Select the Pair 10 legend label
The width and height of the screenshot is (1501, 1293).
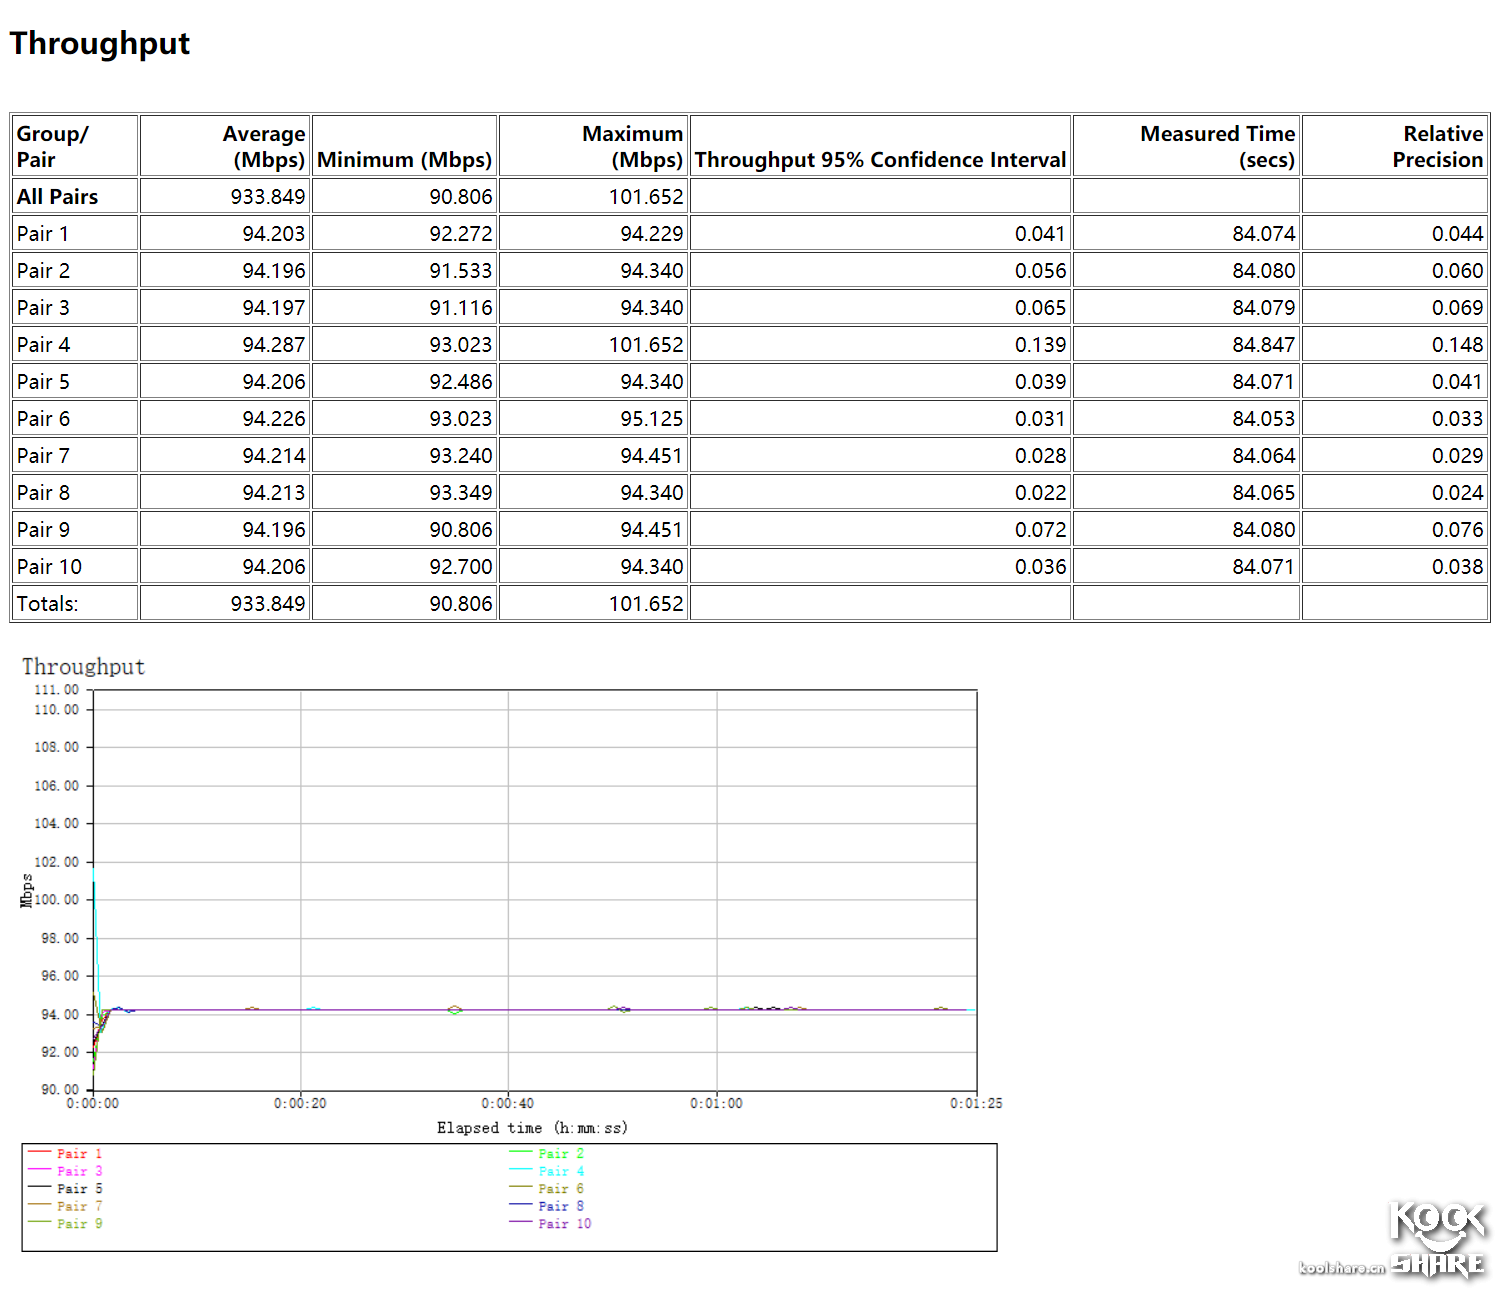[x=565, y=1224]
